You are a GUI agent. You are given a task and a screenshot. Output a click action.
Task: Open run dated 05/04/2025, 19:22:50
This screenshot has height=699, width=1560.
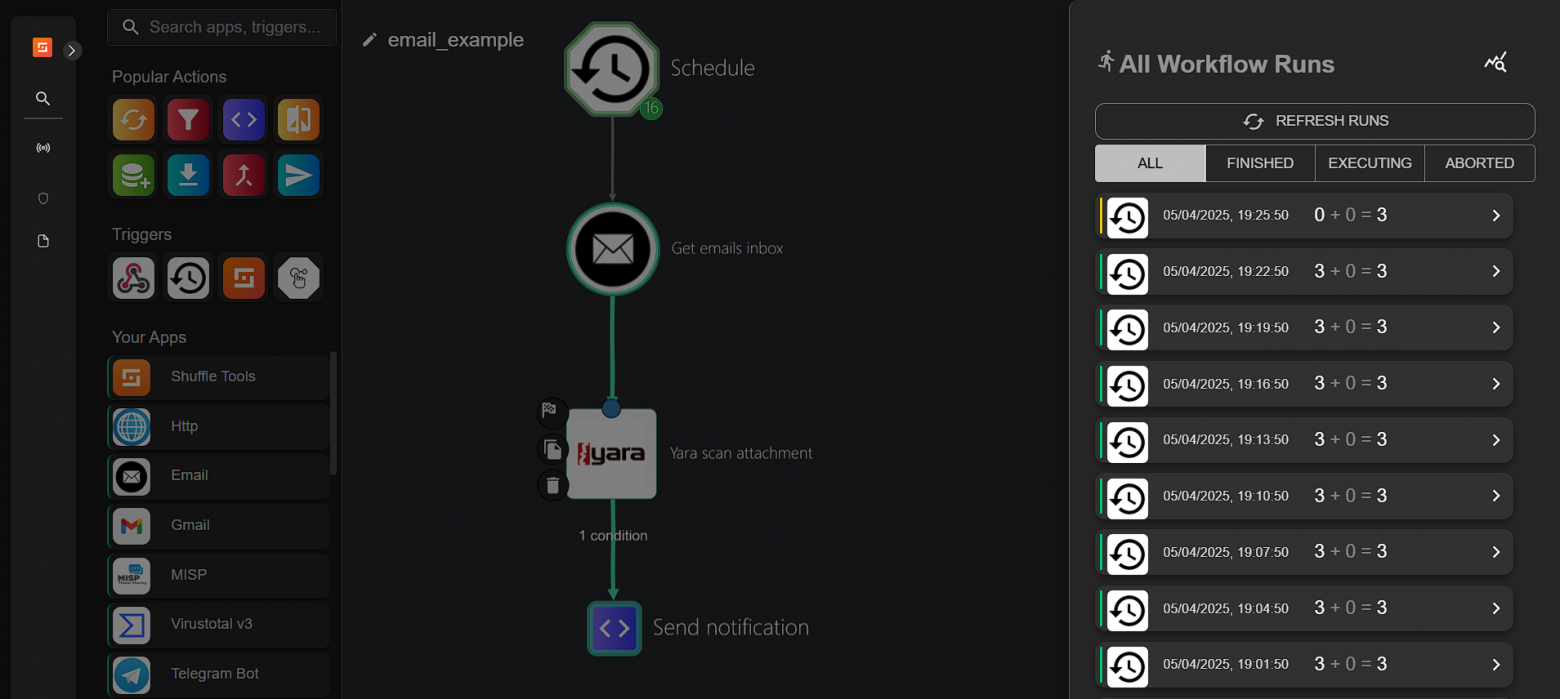point(1304,271)
